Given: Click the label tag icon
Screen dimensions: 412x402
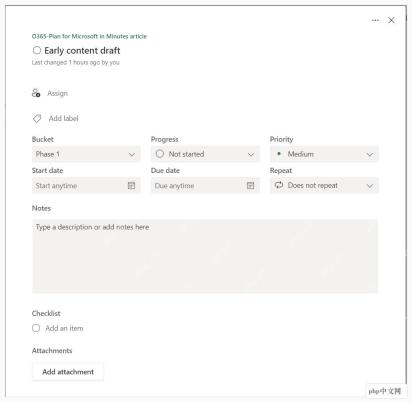Looking at the screenshot, I should 37,118.
